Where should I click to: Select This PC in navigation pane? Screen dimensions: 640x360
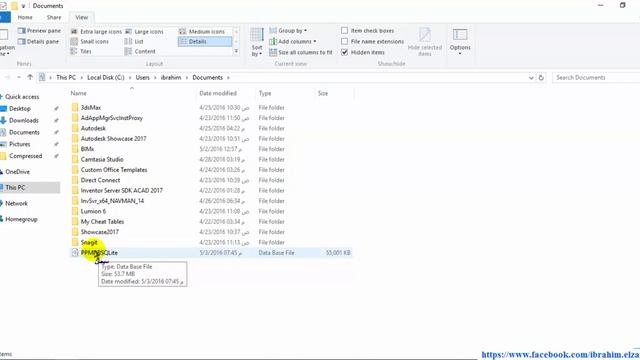(x=15, y=187)
